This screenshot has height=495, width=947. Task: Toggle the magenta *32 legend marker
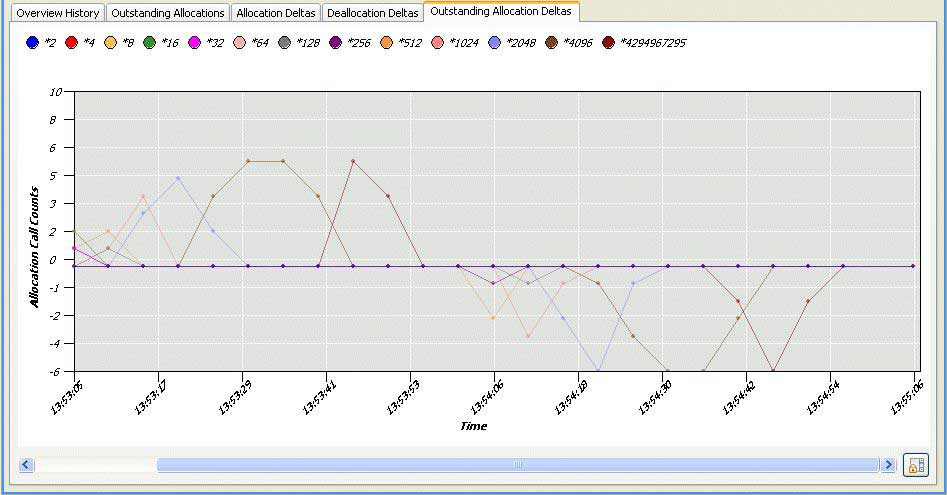194,43
